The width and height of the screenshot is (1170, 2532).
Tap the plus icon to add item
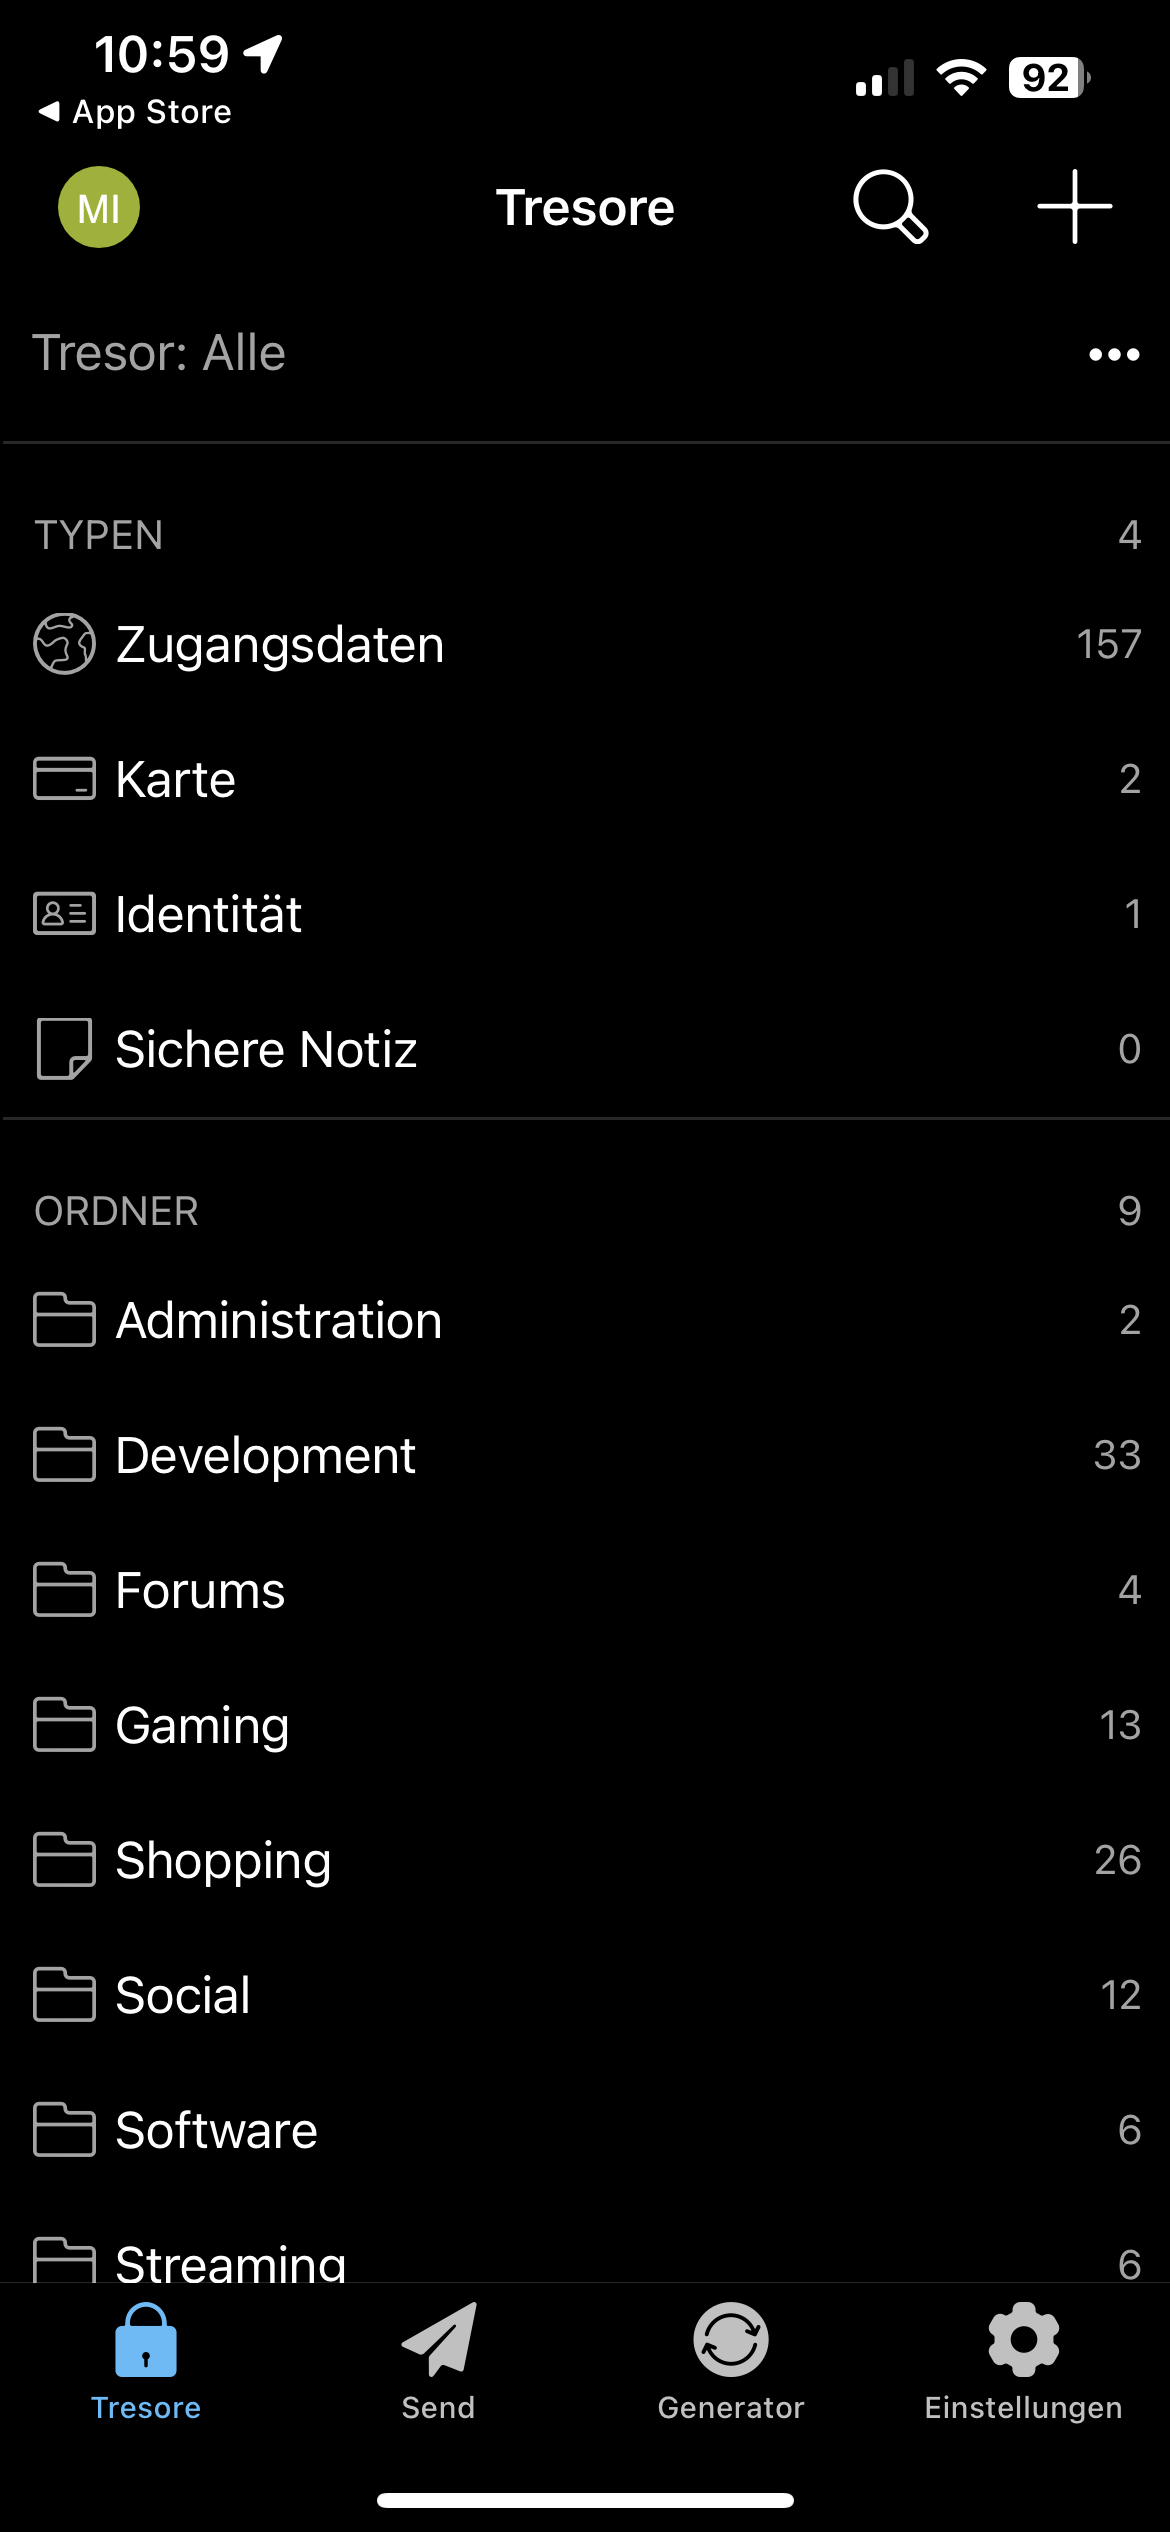point(1074,207)
